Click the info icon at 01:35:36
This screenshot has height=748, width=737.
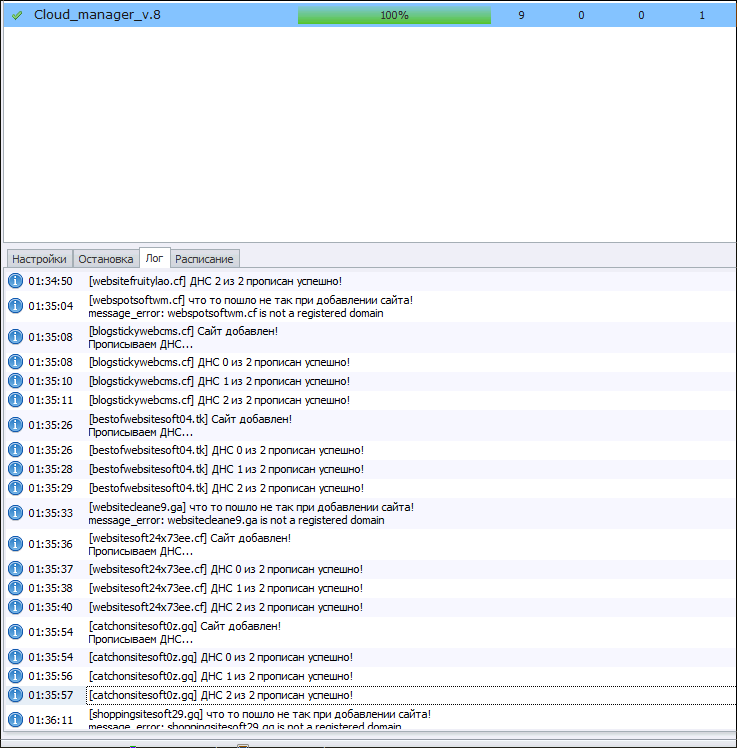(x=15, y=544)
